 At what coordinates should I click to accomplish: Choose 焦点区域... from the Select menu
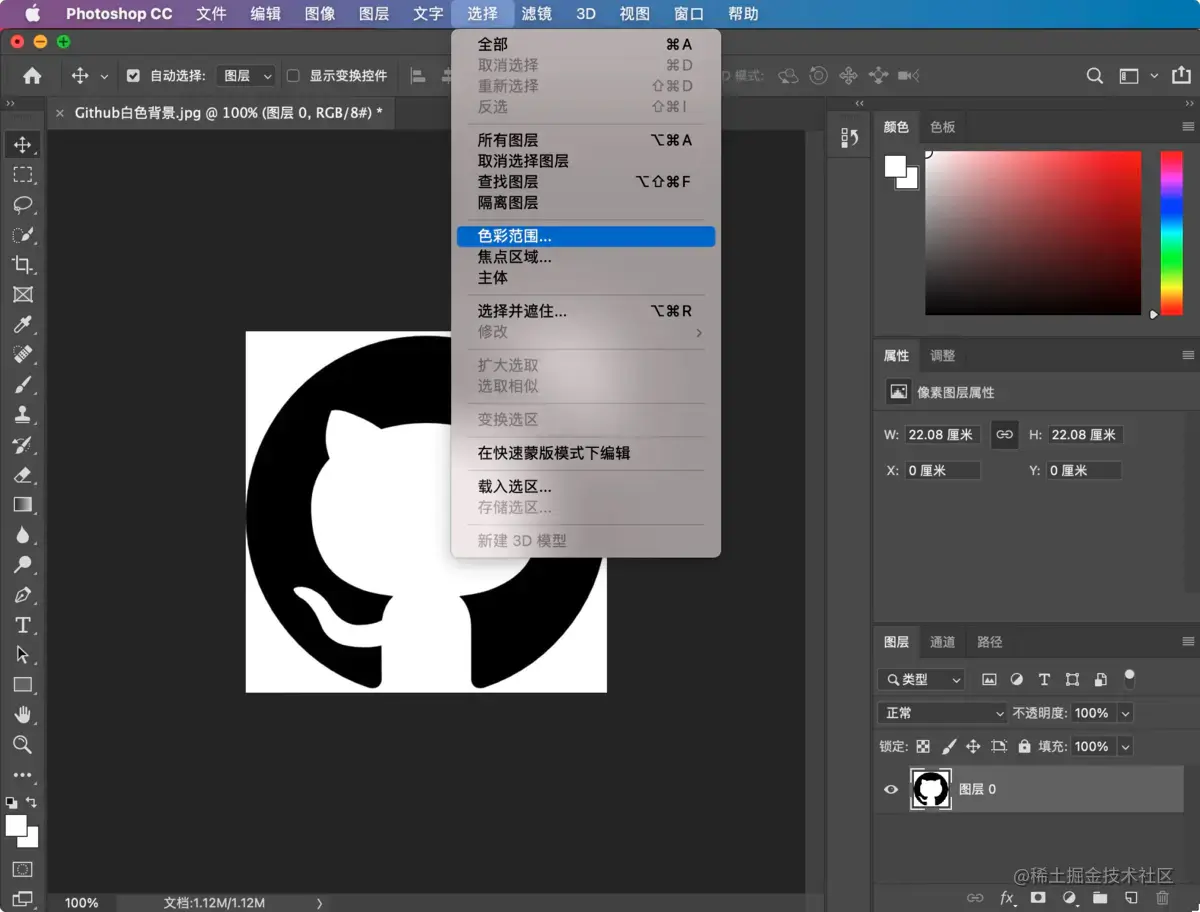pyautogui.click(x=587, y=257)
